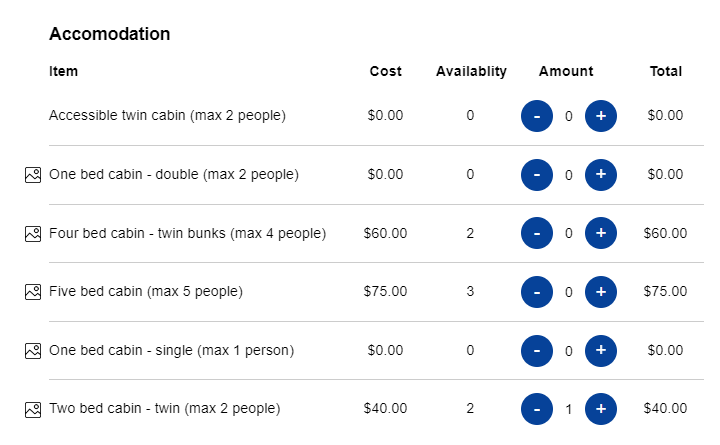Increase Five bed cabin quantity
This screenshot has width=720, height=445.
point(600,292)
